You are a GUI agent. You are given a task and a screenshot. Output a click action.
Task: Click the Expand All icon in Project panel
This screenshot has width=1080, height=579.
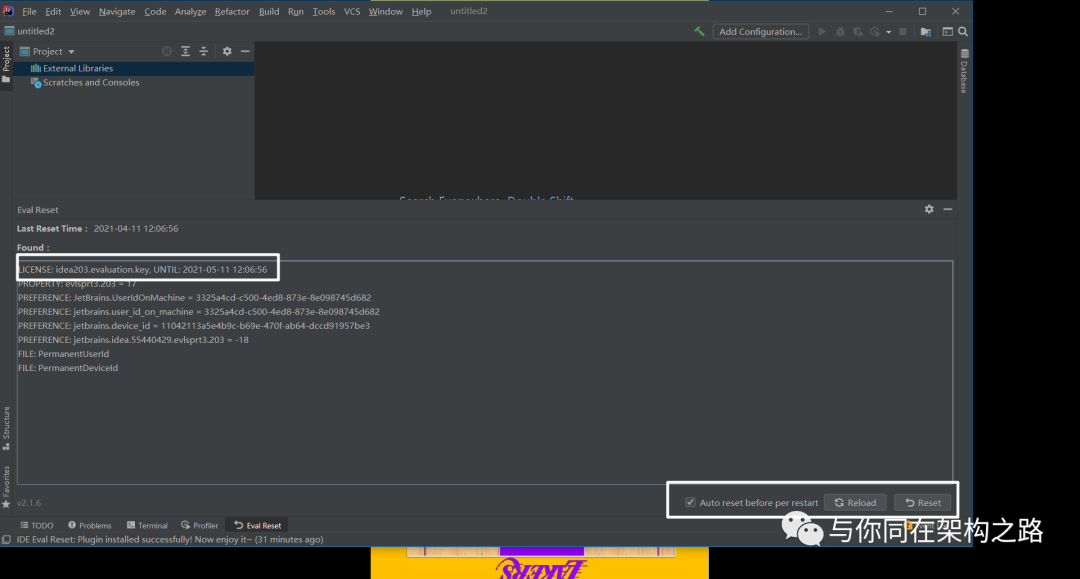pos(185,52)
